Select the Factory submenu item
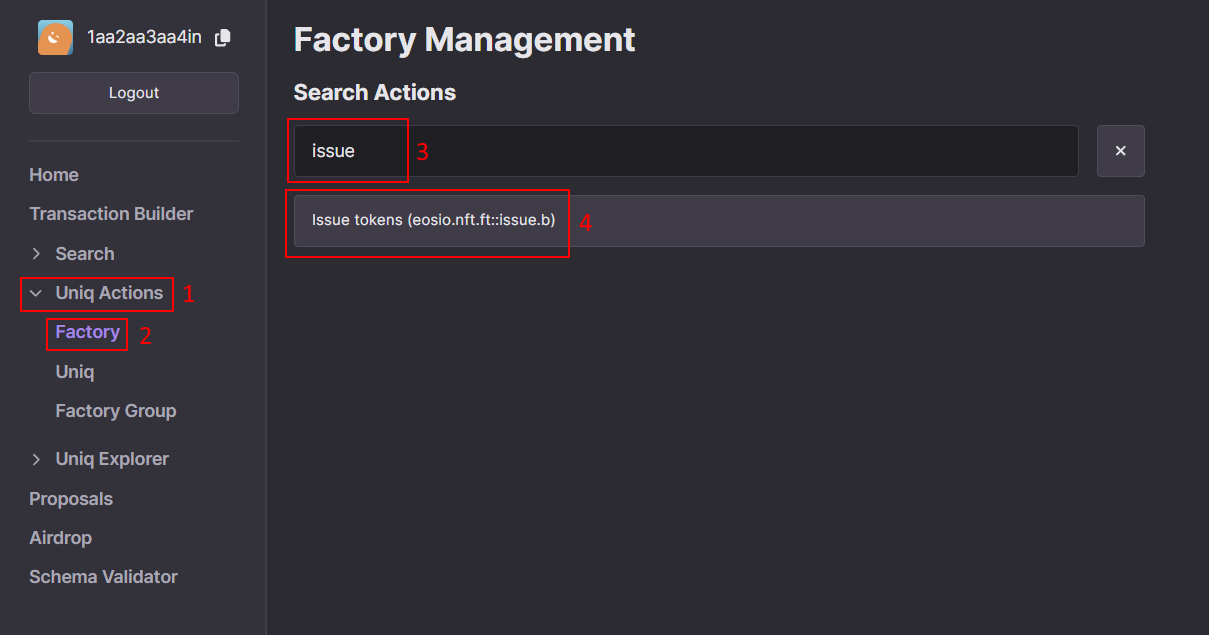 tap(88, 332)
